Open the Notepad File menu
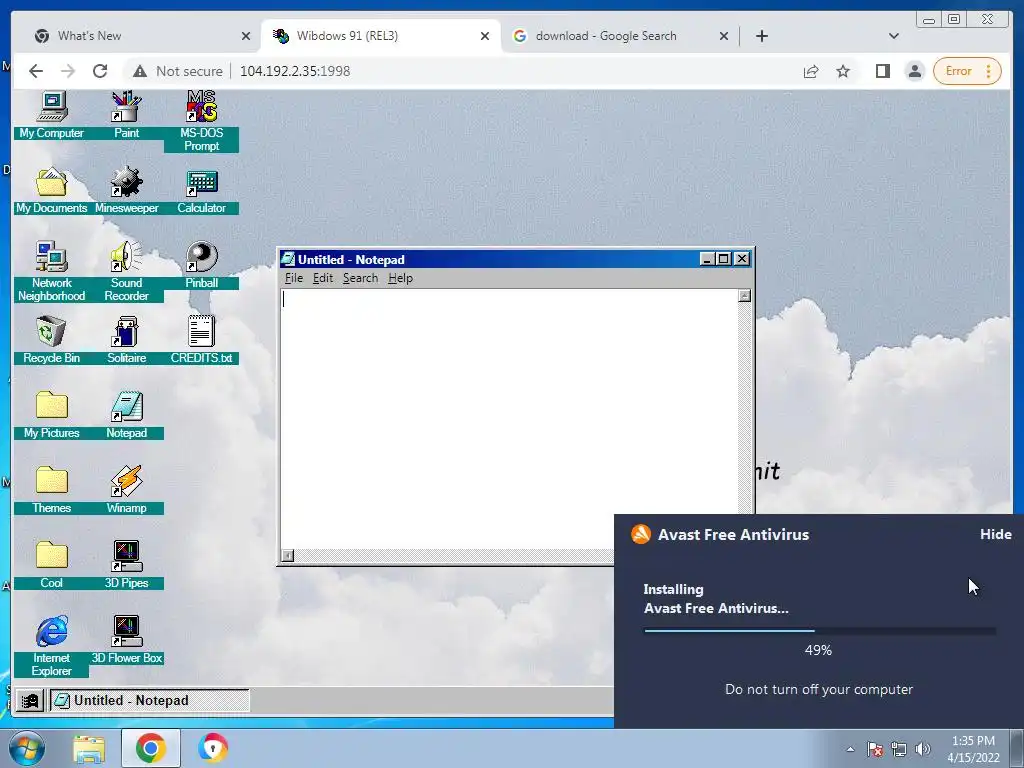This screenshot has height=768, width=1024. [x=294, y=278]
